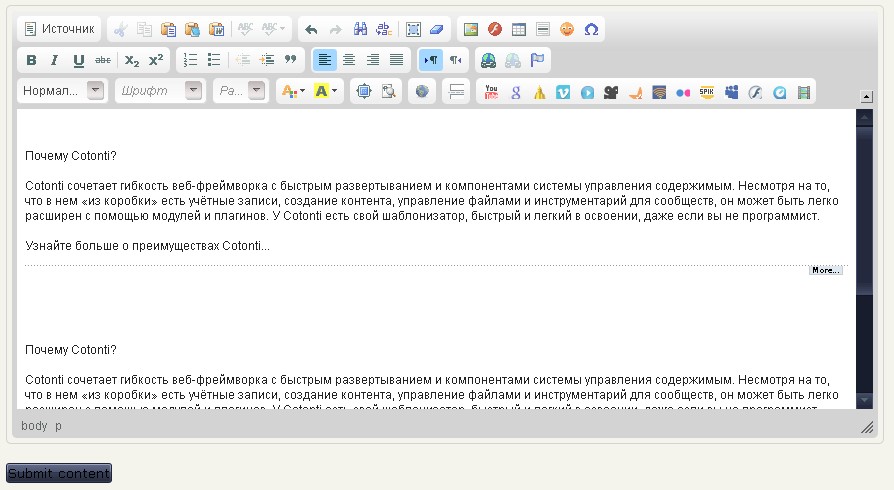Open the Нормал... format dropdown
Screen dimensions: 894x490
click(x=63, y=91)
